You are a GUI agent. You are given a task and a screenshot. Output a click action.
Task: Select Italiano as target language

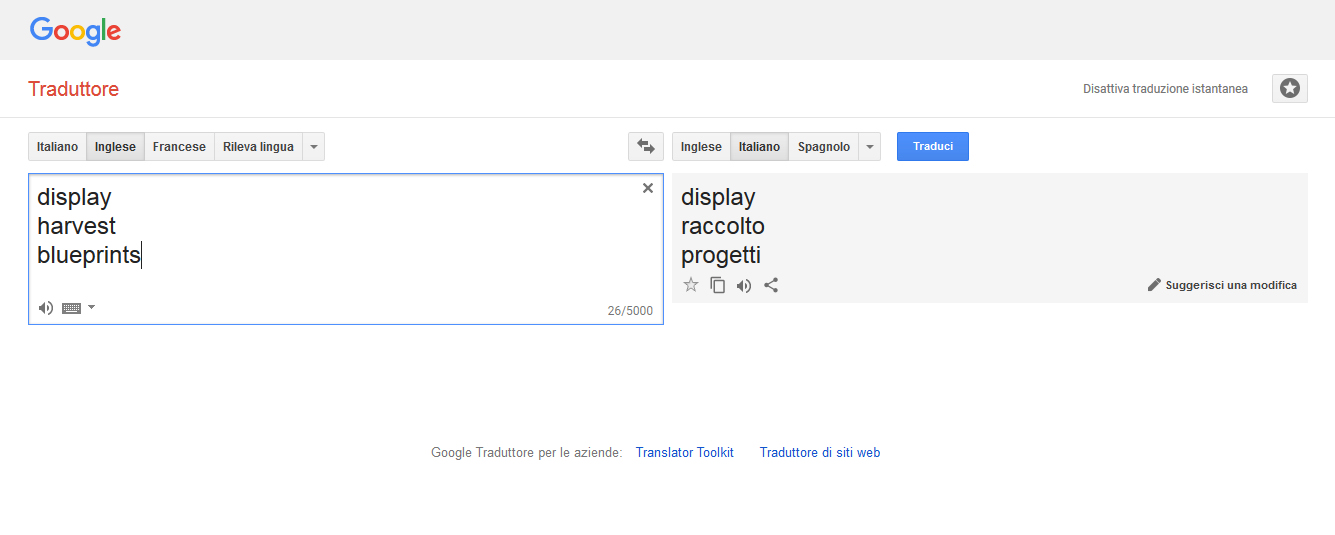tap(759, 147)
